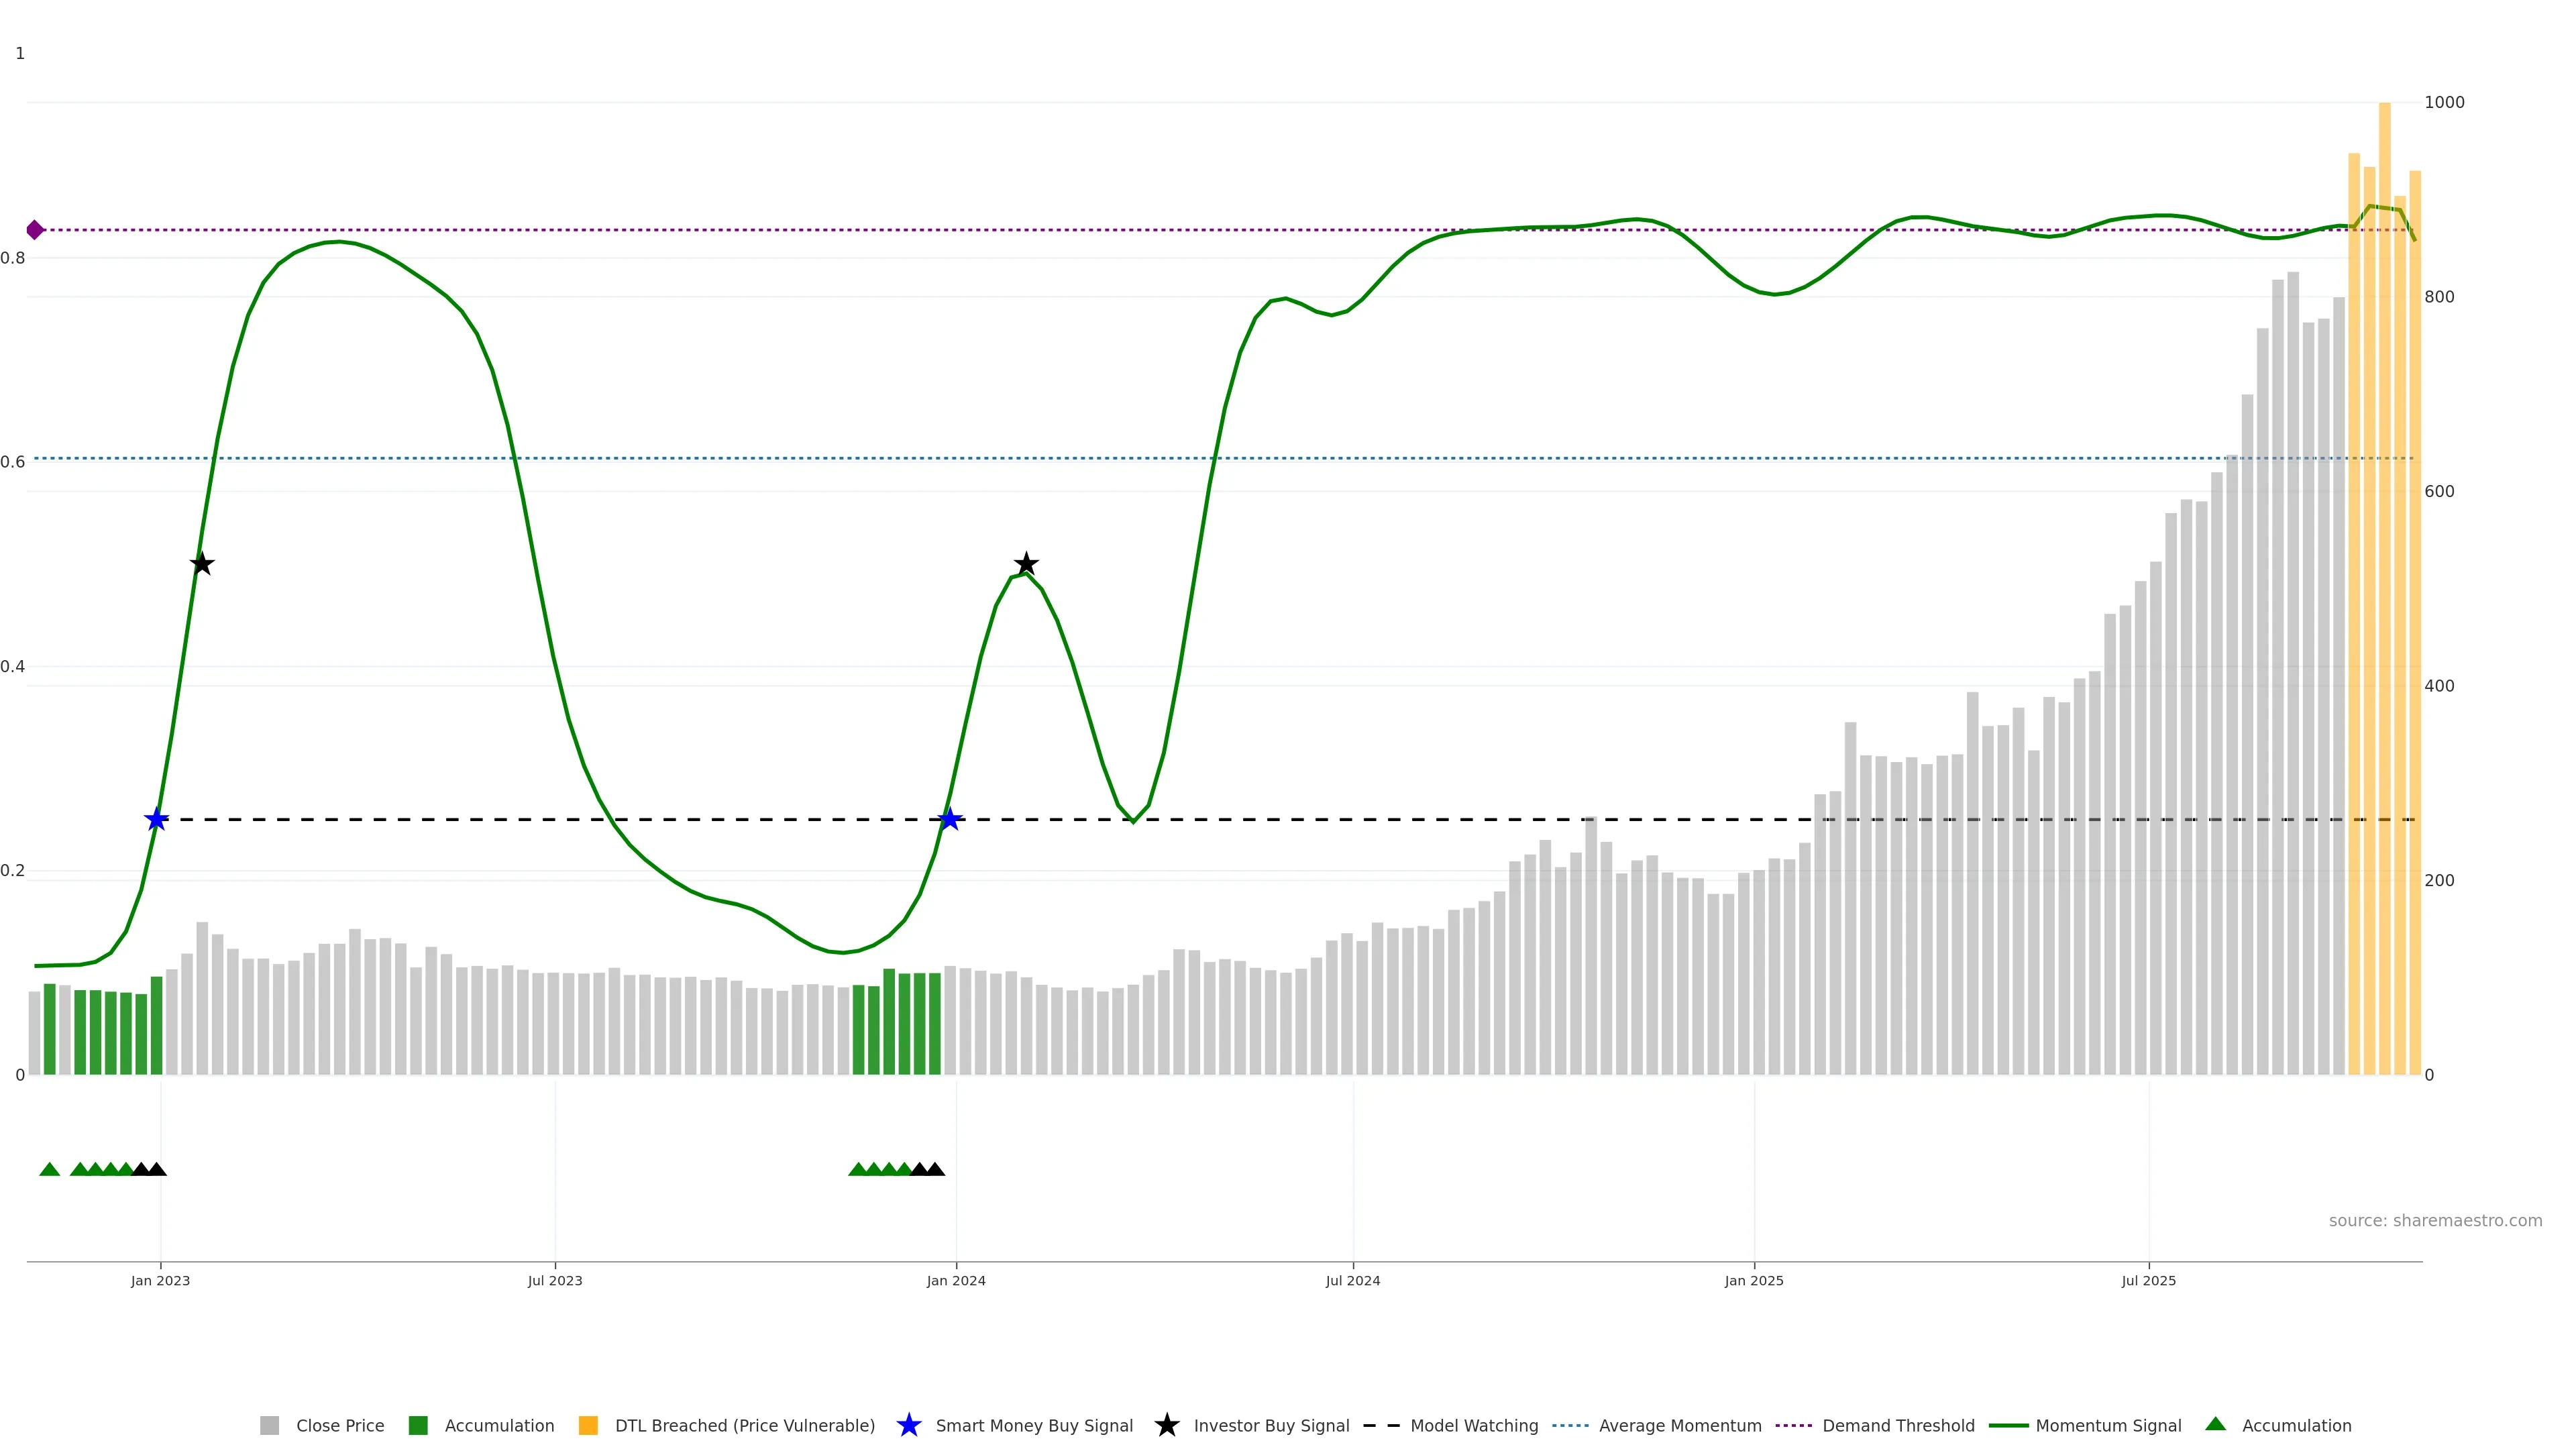Toggle Close Price series in legend
This screenshot has width=2576, height=1449.
tap(339, 1426)
